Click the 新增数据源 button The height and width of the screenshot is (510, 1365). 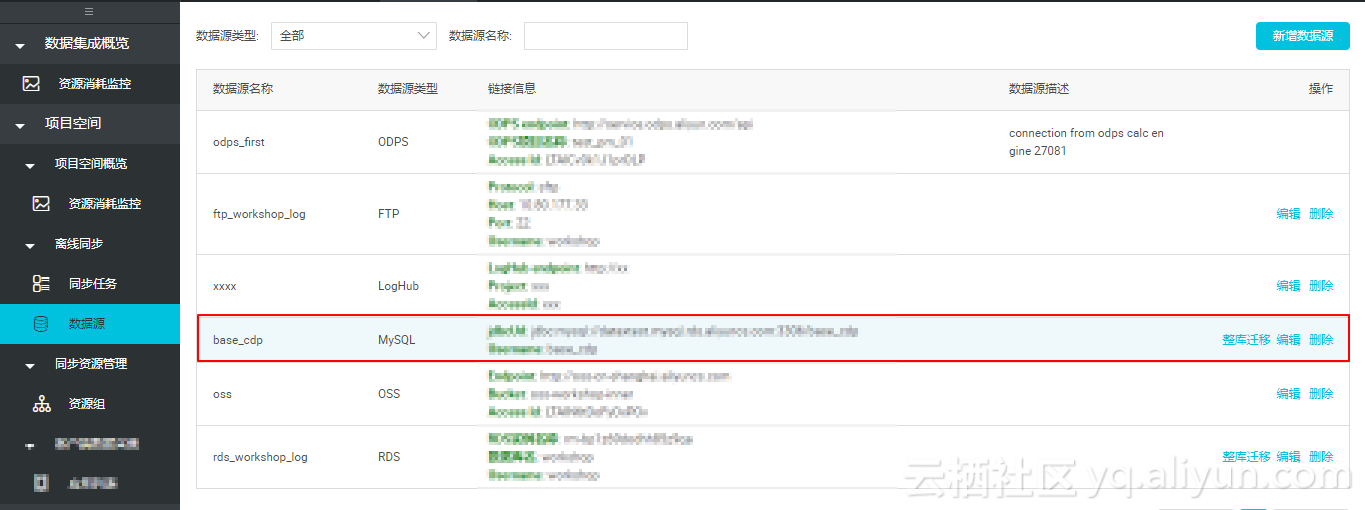(x=1303, y=36)
